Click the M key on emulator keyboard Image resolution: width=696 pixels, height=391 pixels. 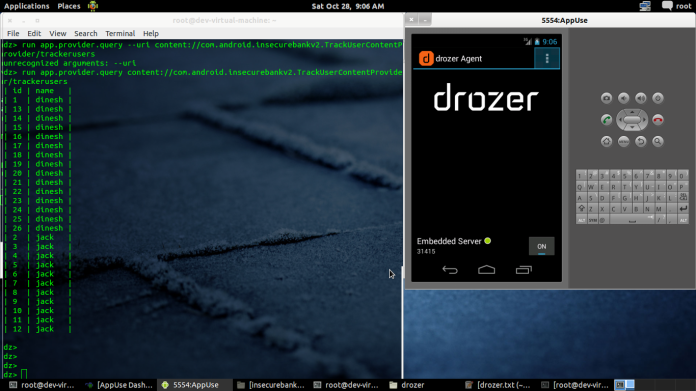(659, 209)
